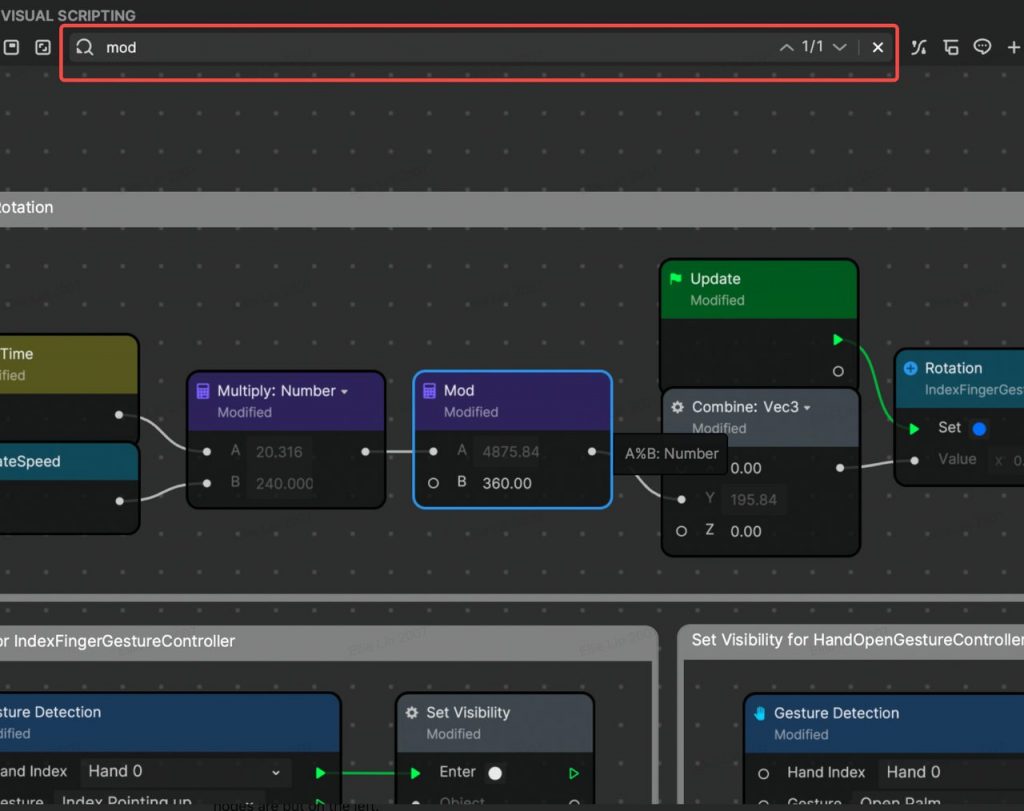Click the Rotation node Value input port

[914, 460]
